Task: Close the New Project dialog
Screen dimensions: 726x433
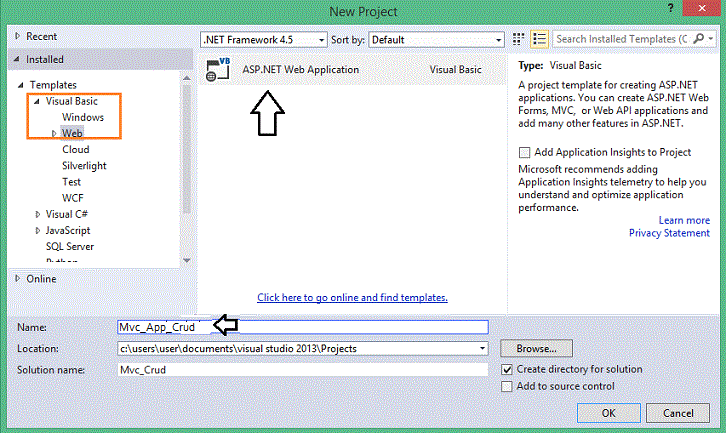Action: click(702, 8)
